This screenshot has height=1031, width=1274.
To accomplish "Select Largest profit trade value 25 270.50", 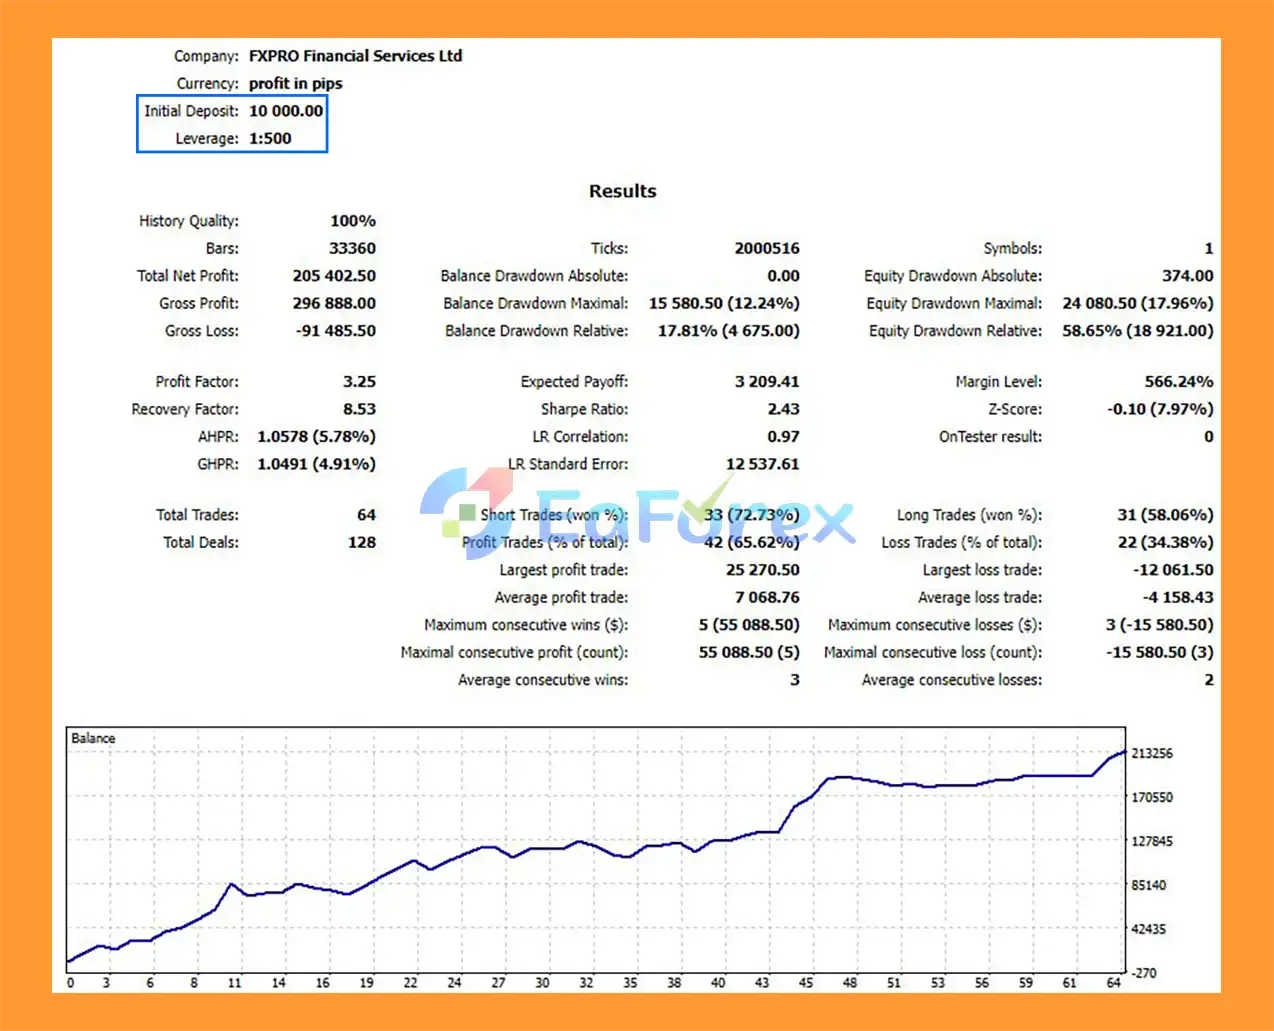I will coord(762,570).
